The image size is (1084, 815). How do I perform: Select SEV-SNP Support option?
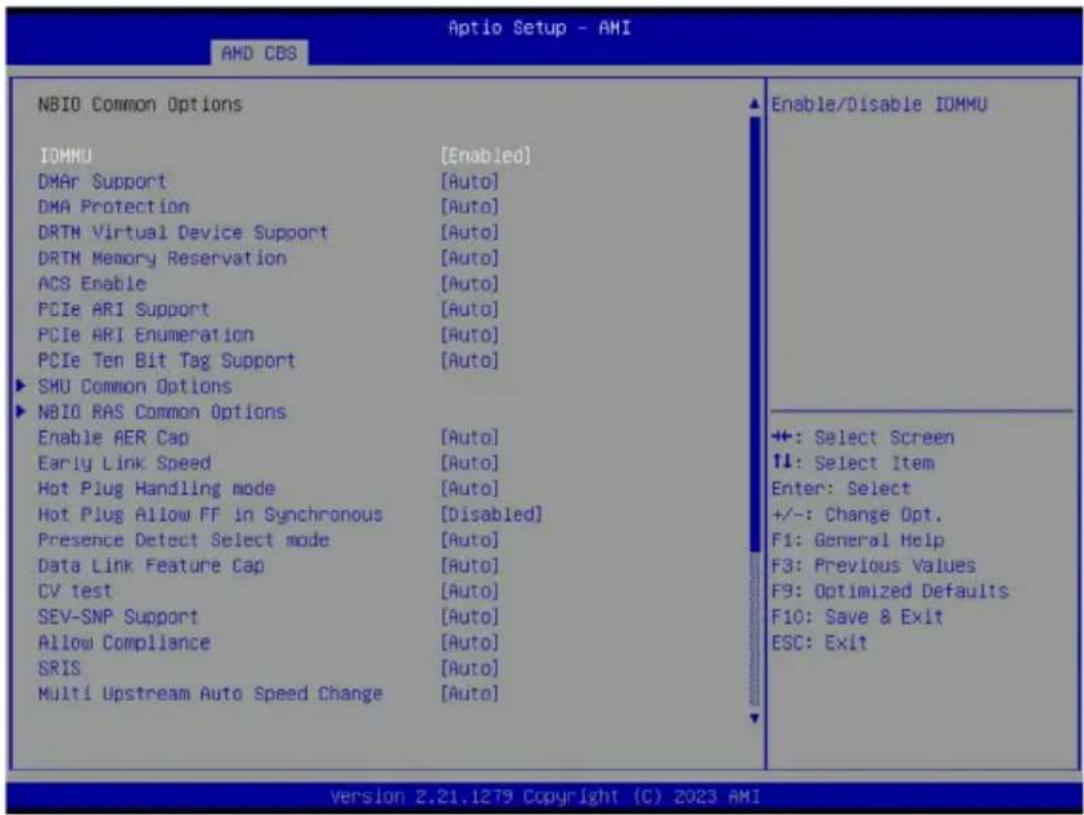pyautogui.click(x=118, y=616)
